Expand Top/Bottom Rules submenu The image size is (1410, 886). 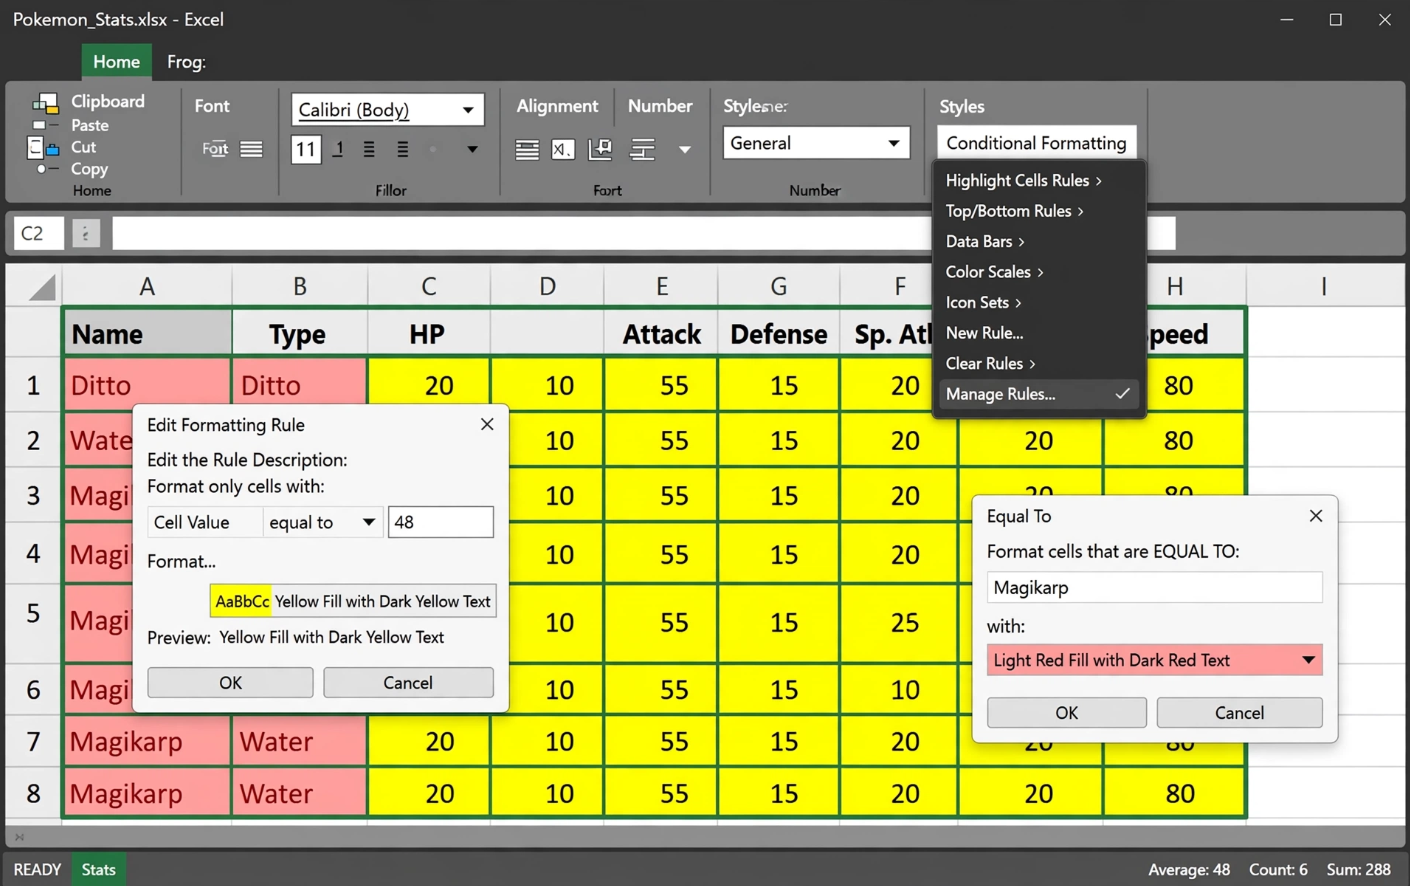(x=1039, y=211)
